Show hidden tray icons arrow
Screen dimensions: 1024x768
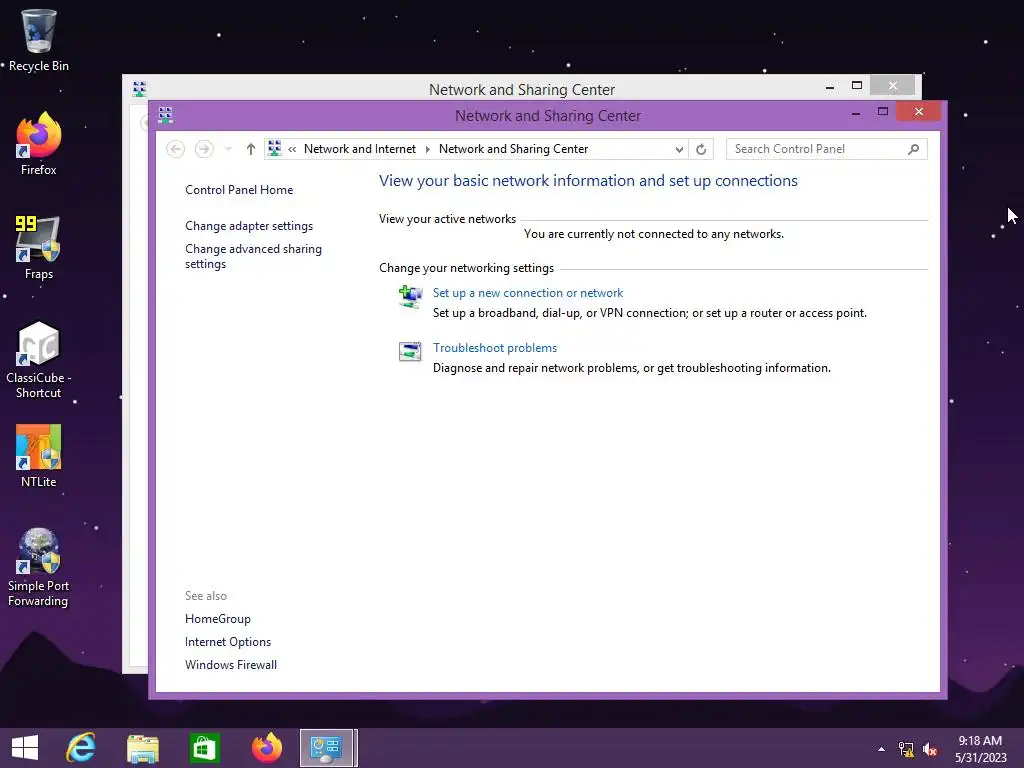click(882, 749)
